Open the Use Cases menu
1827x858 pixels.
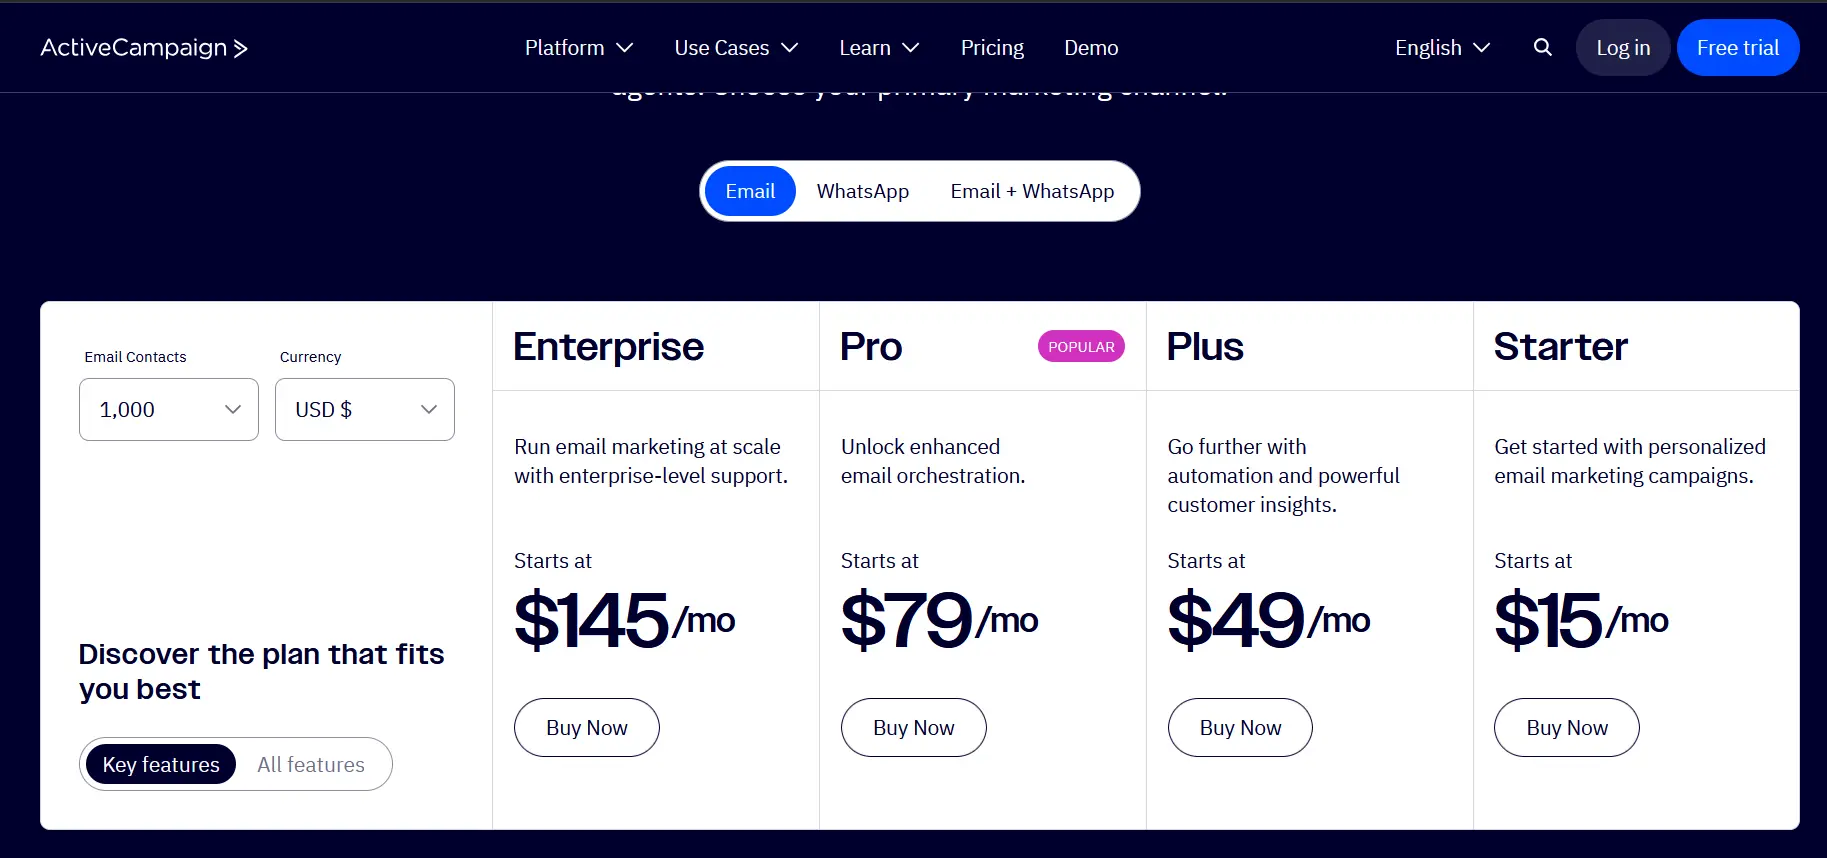pos(736,48)
